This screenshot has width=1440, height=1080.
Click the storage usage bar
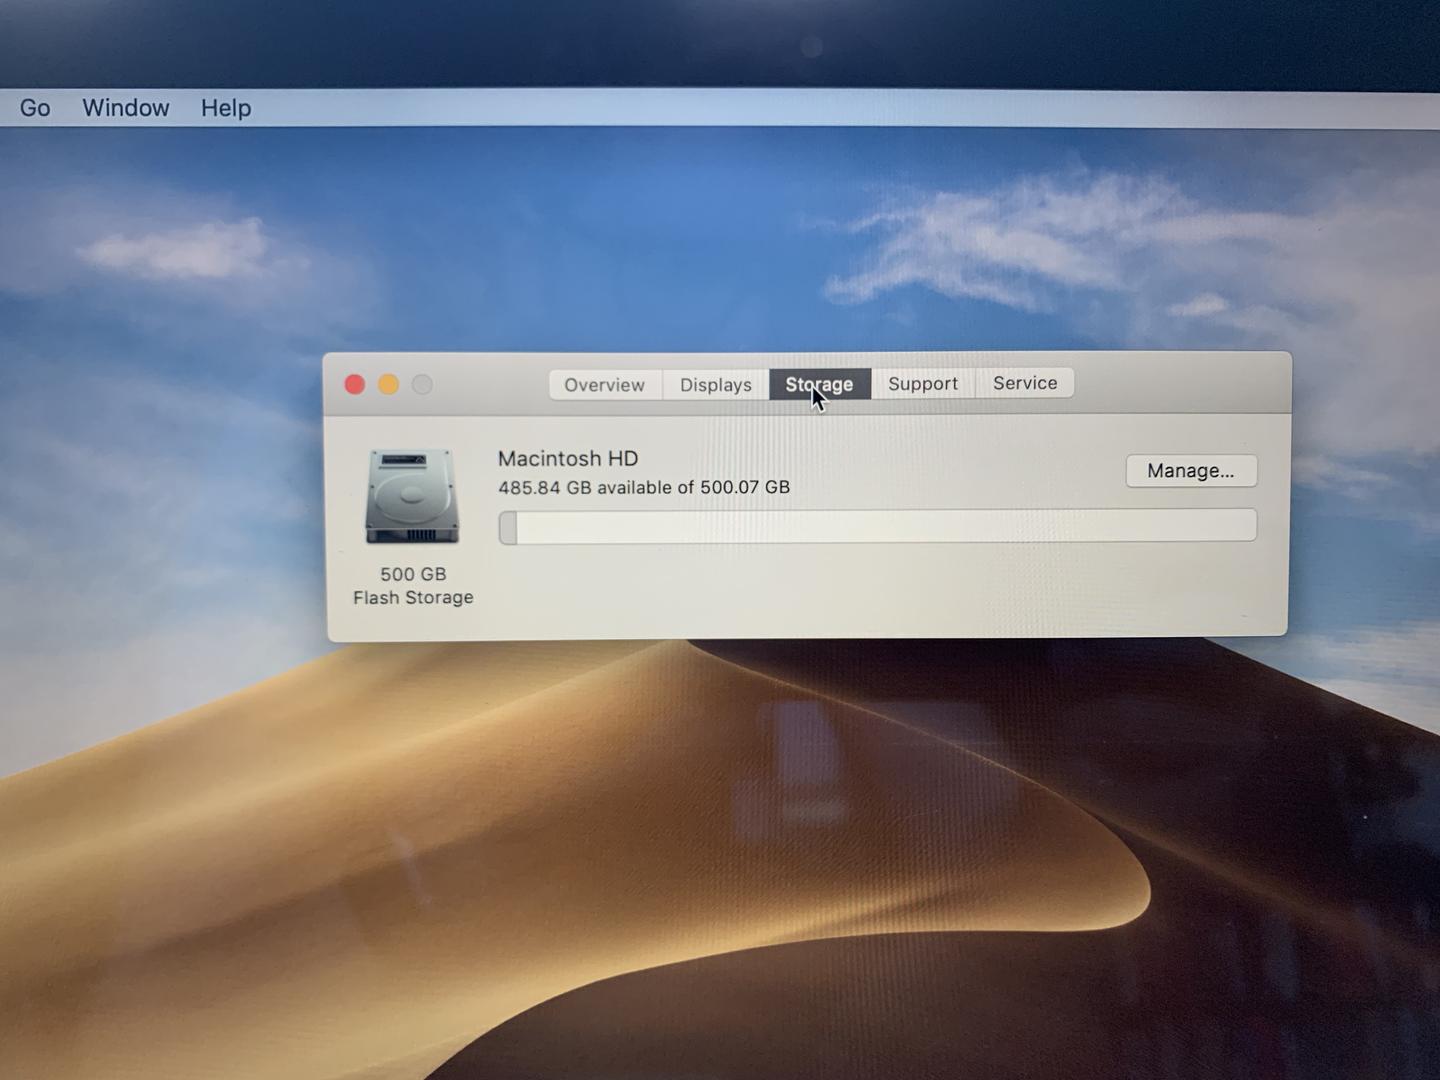point(877,526)
